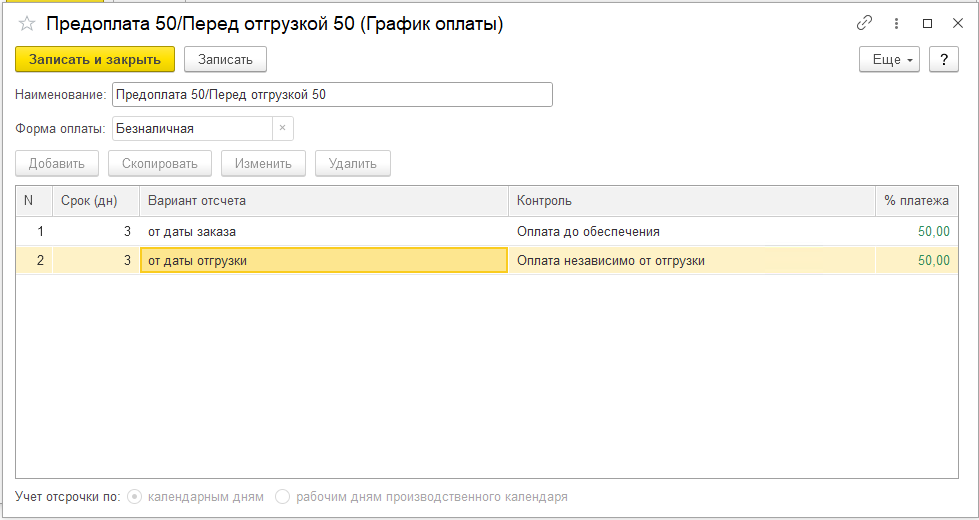The width and height of the screenshot is (979, 520).
Task: Click the Записать и закрыть button
Action: (x=95, y=59)
